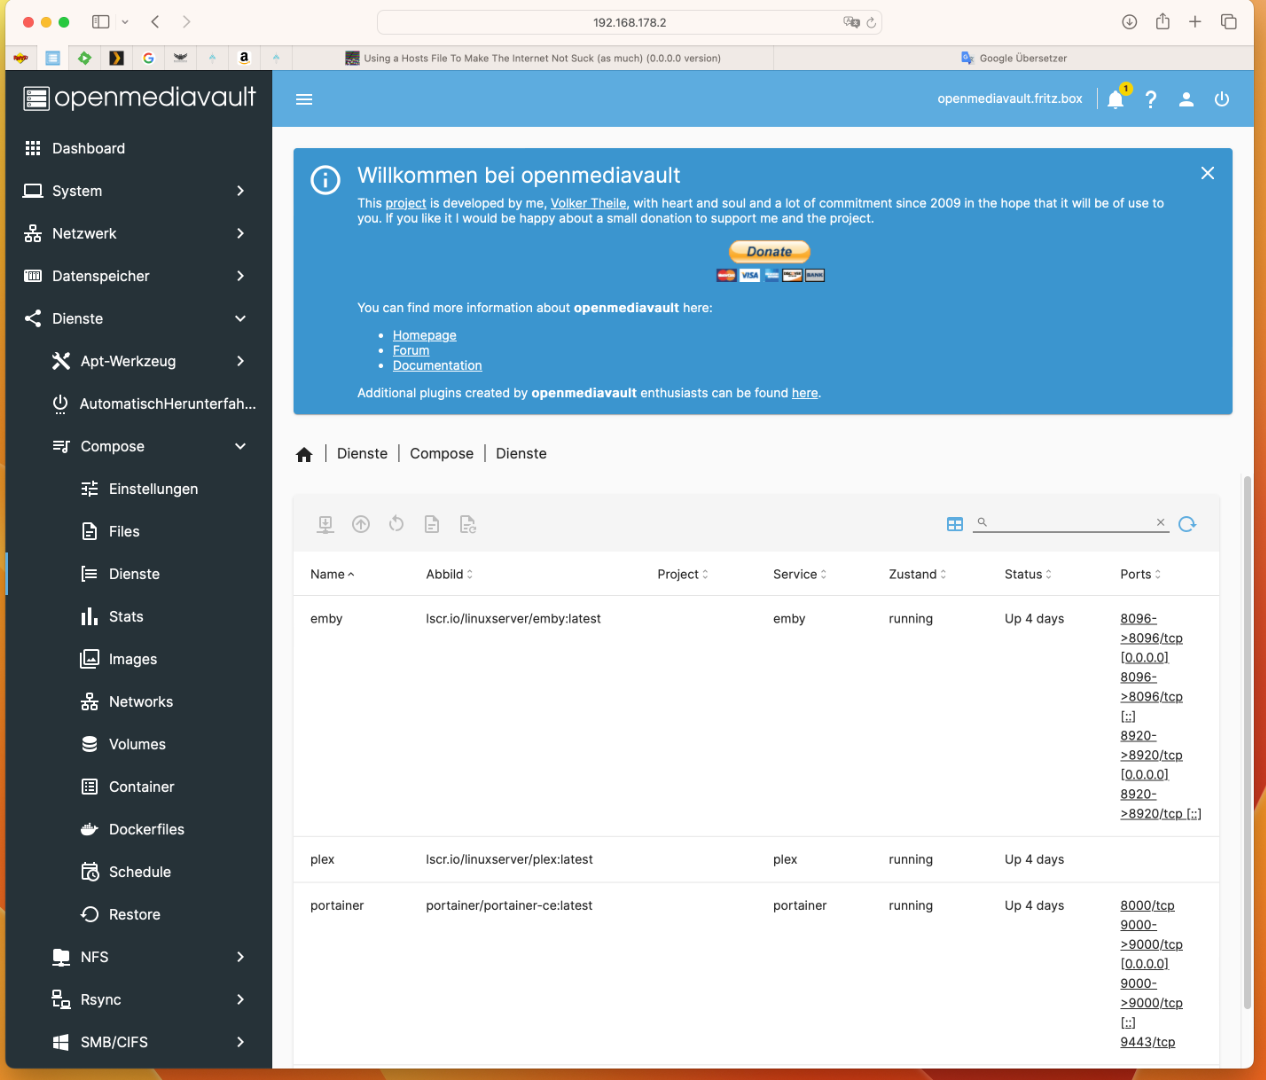Click the Donate button

770,251
